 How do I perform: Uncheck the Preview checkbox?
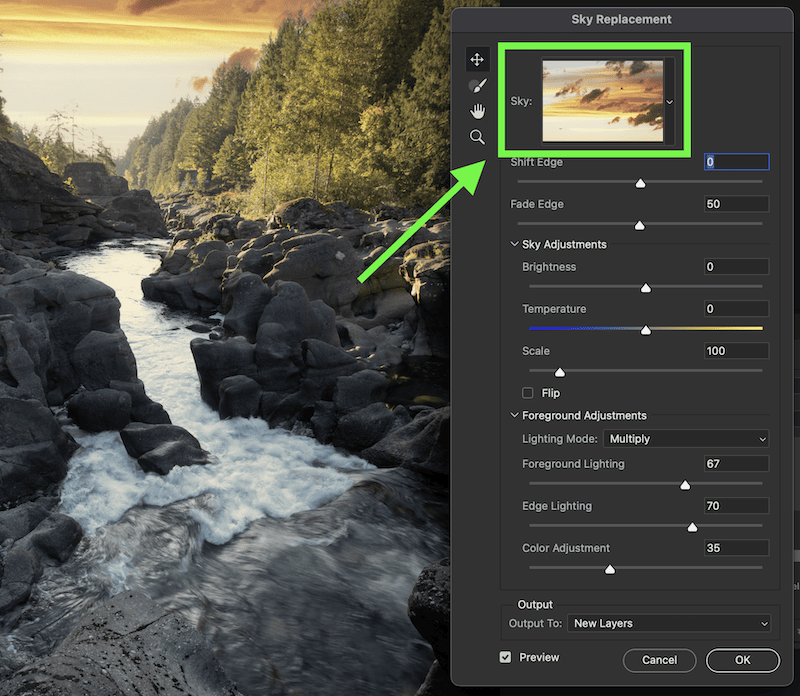pyautogui.click(x=505, y=658)
